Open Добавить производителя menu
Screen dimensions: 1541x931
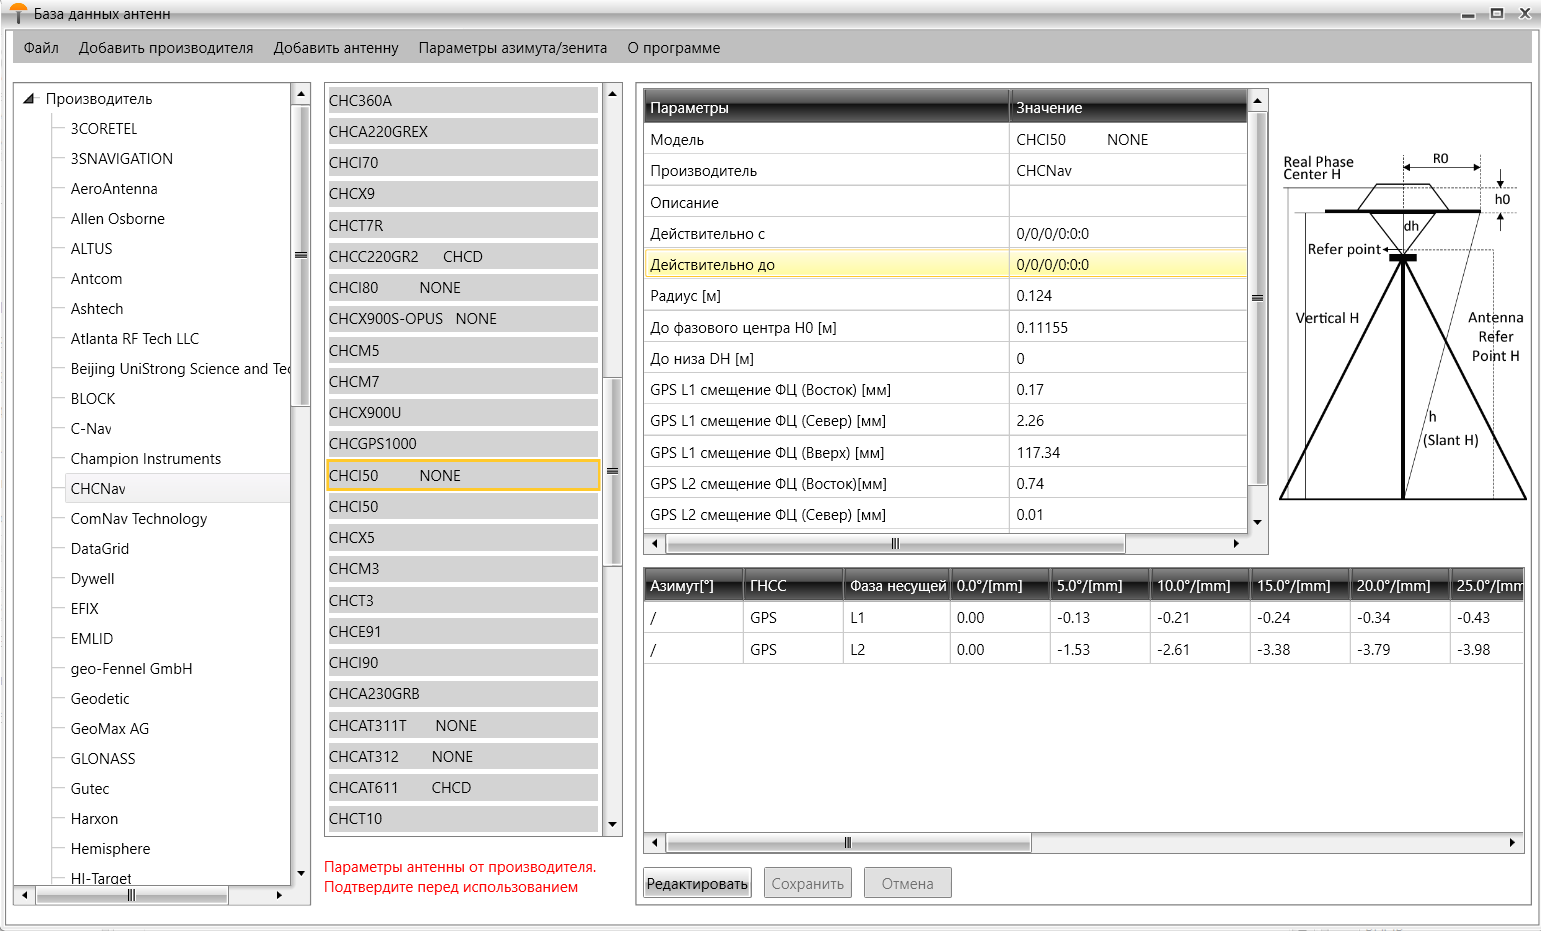click(x=166, y=48)
